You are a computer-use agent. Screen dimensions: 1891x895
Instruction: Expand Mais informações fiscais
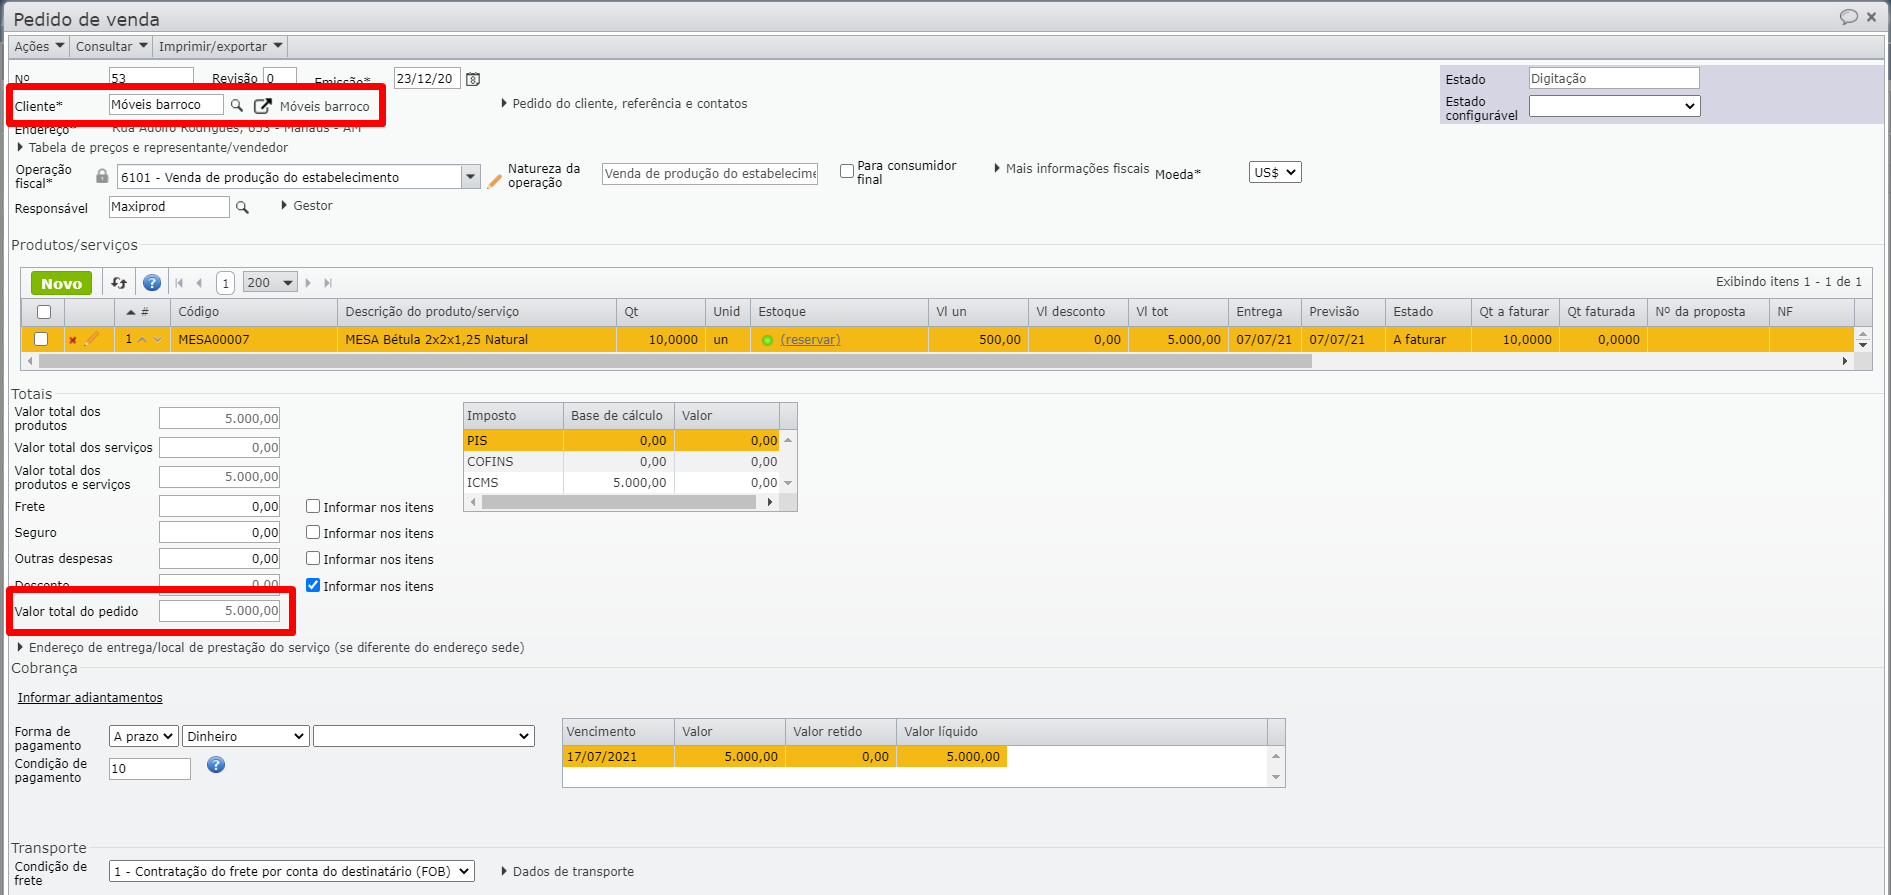(x=1071, y=168)
